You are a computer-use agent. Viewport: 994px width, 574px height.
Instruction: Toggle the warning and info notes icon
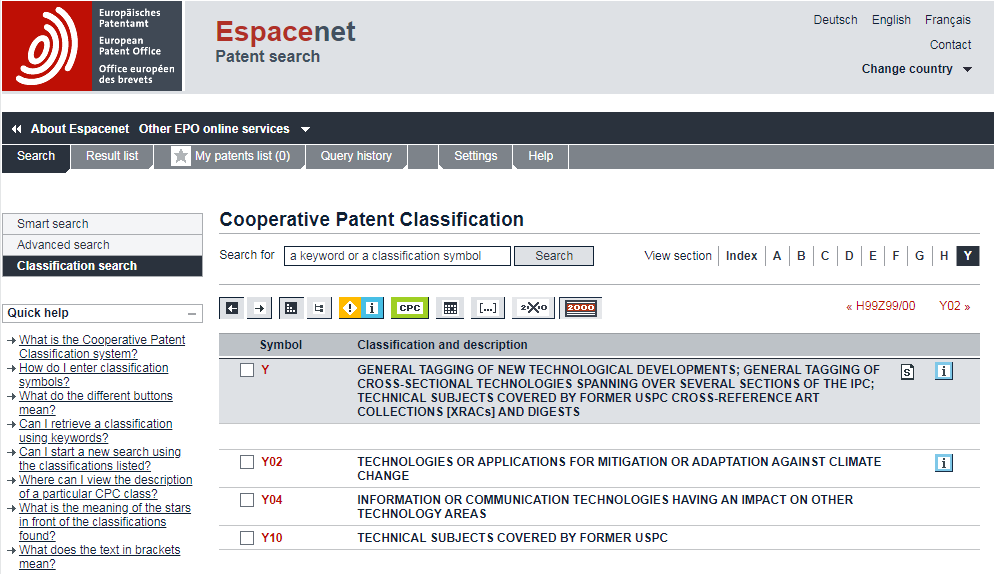point(360,308)
